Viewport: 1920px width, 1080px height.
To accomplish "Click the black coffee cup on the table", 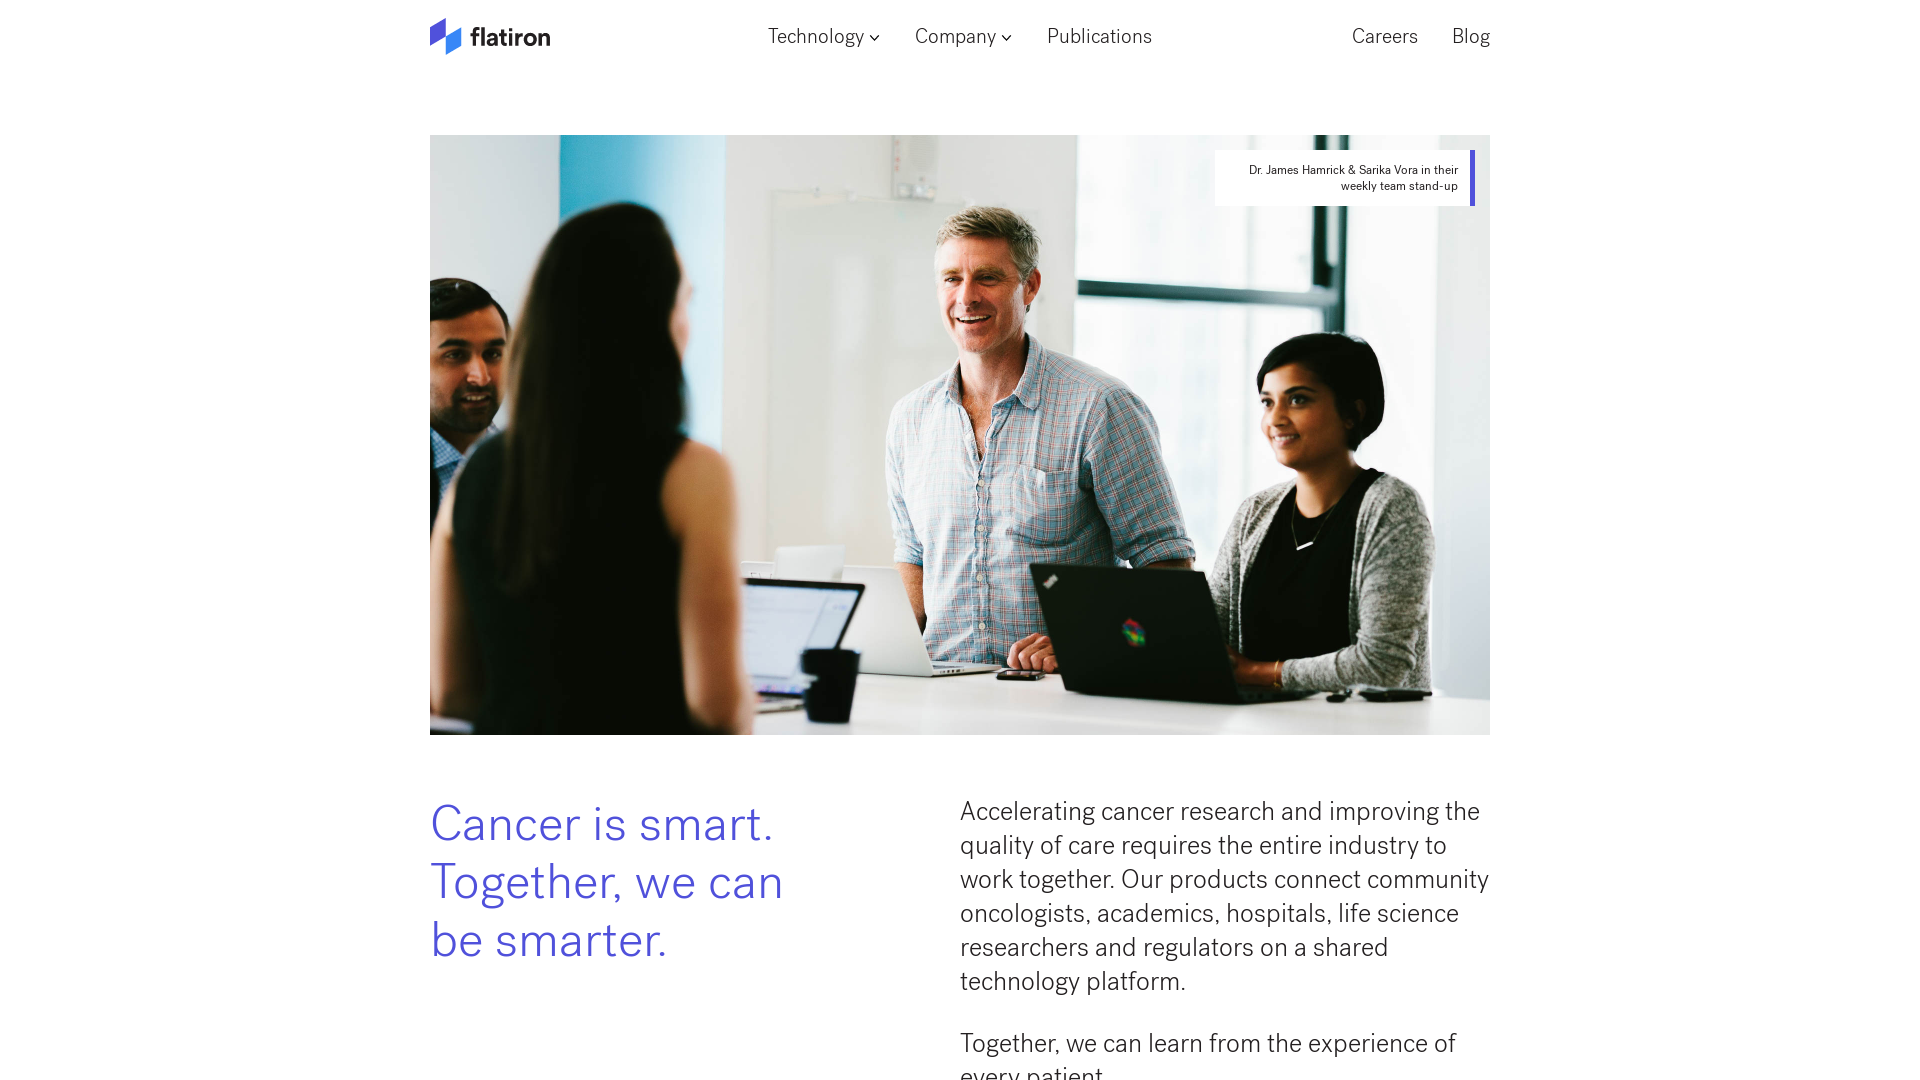I will pos(830,684).
